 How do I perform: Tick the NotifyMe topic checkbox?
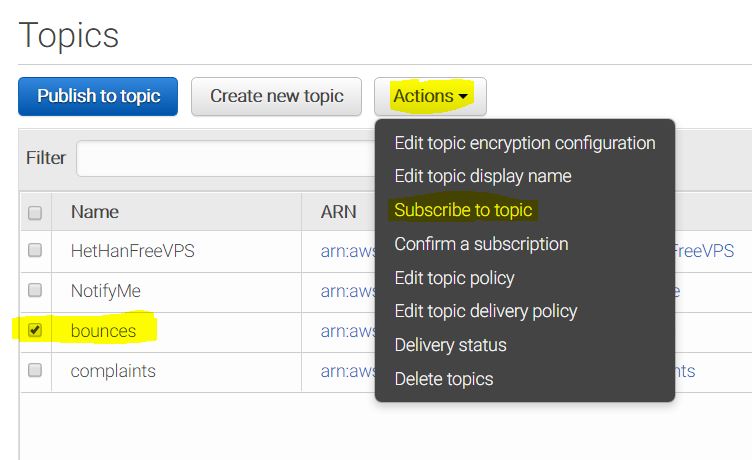tap(35, 291)
